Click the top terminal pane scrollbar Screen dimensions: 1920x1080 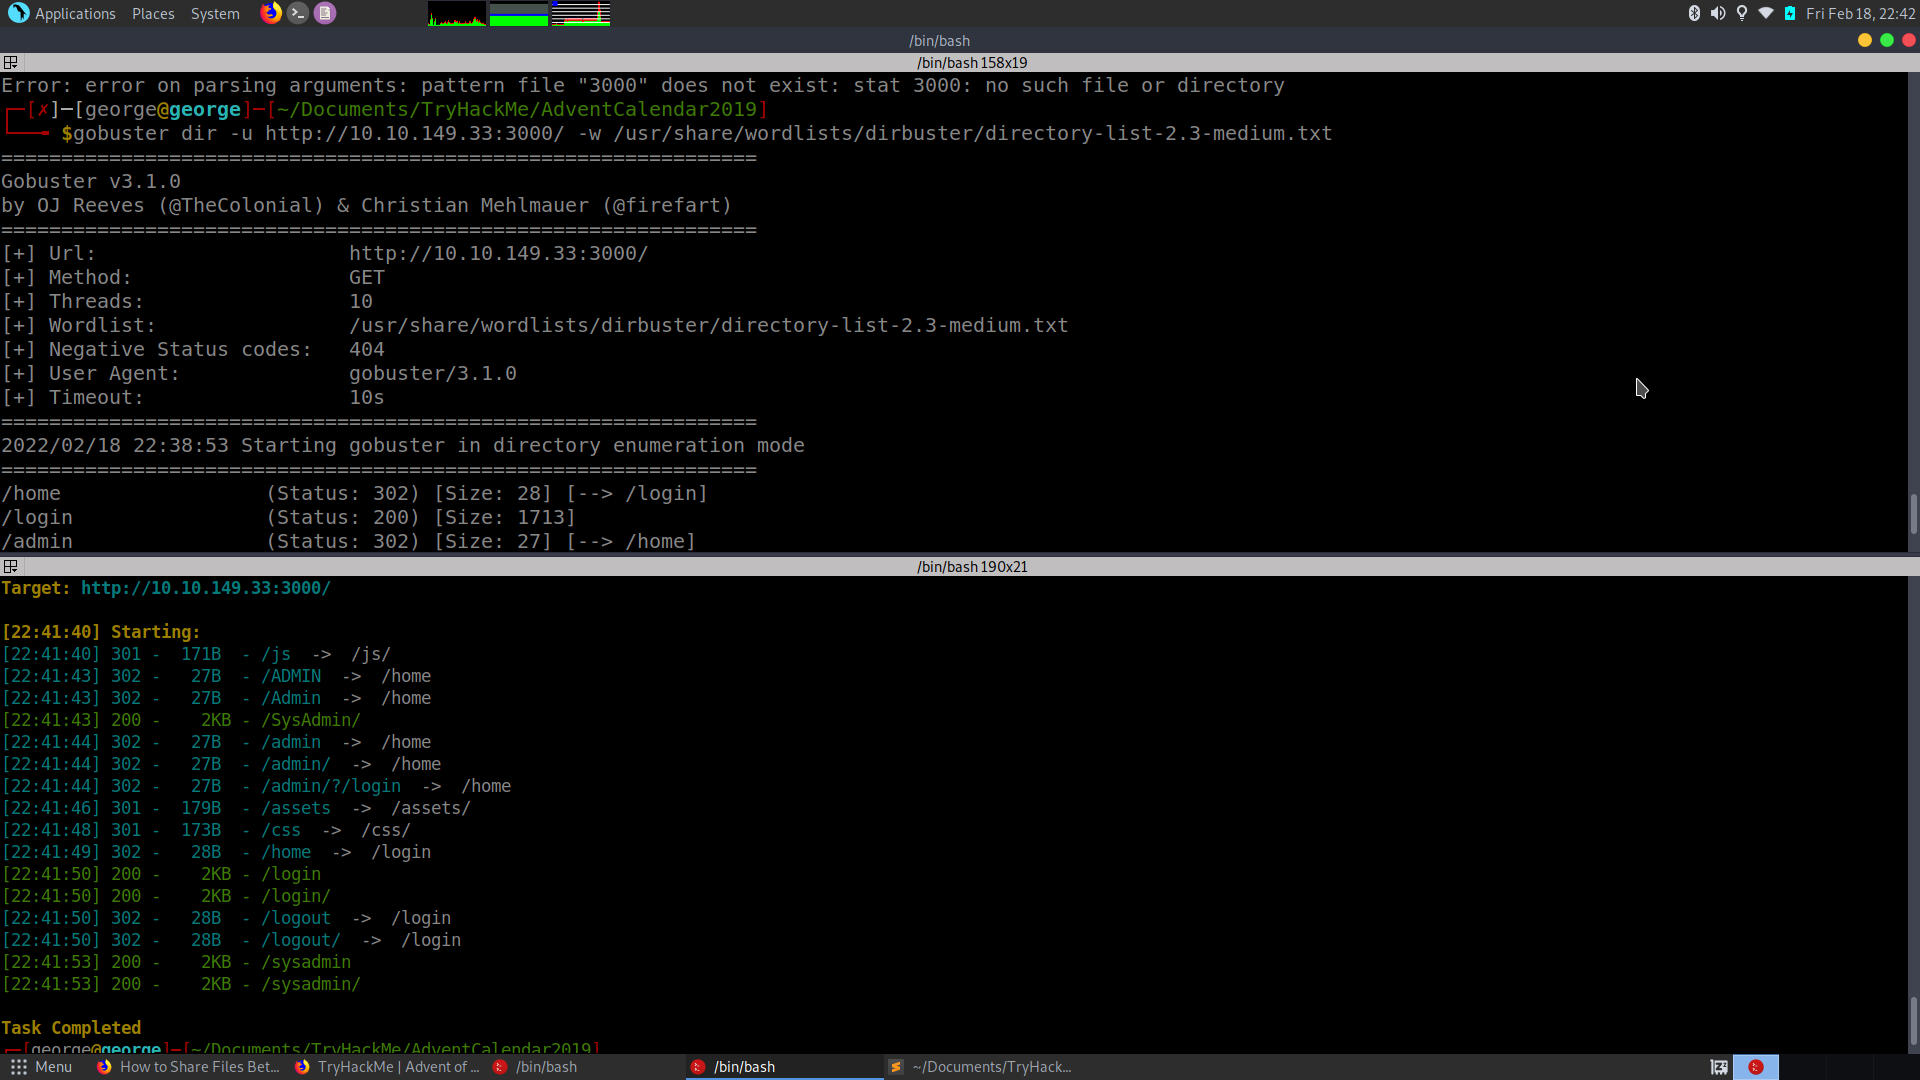1913,513
